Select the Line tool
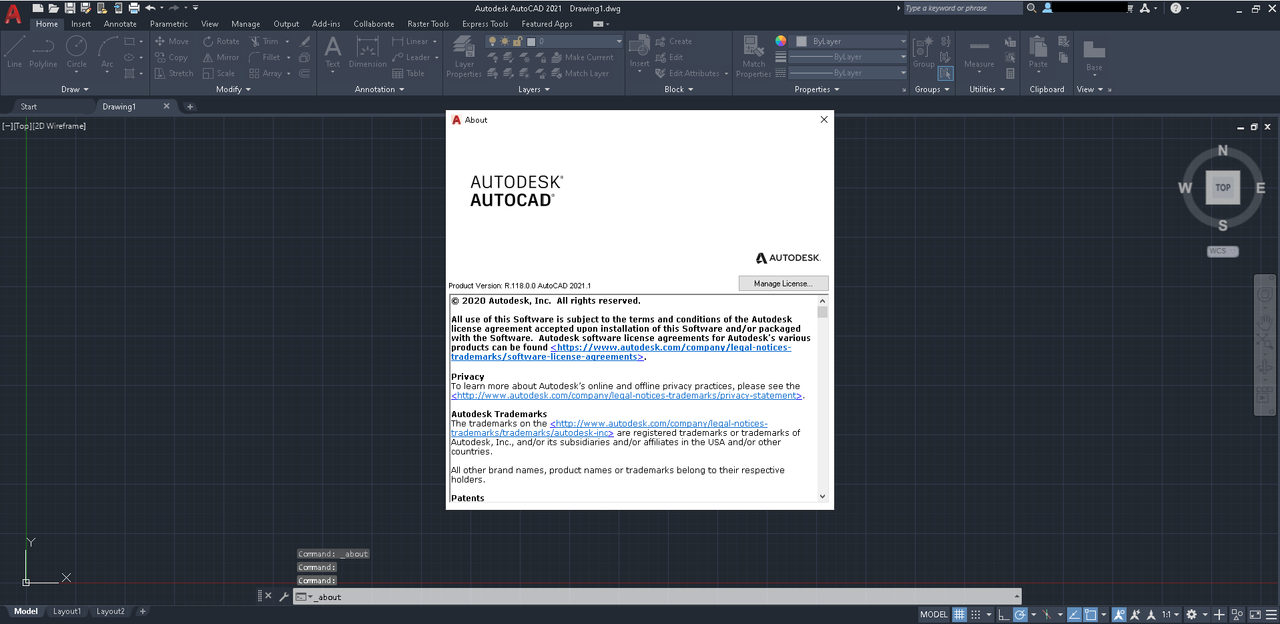Viewport: 1280px width, 624px height. (14, 51)
